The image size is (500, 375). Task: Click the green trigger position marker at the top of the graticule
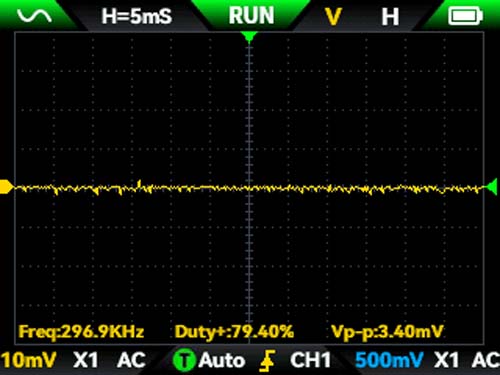click(x=249, y=36)
